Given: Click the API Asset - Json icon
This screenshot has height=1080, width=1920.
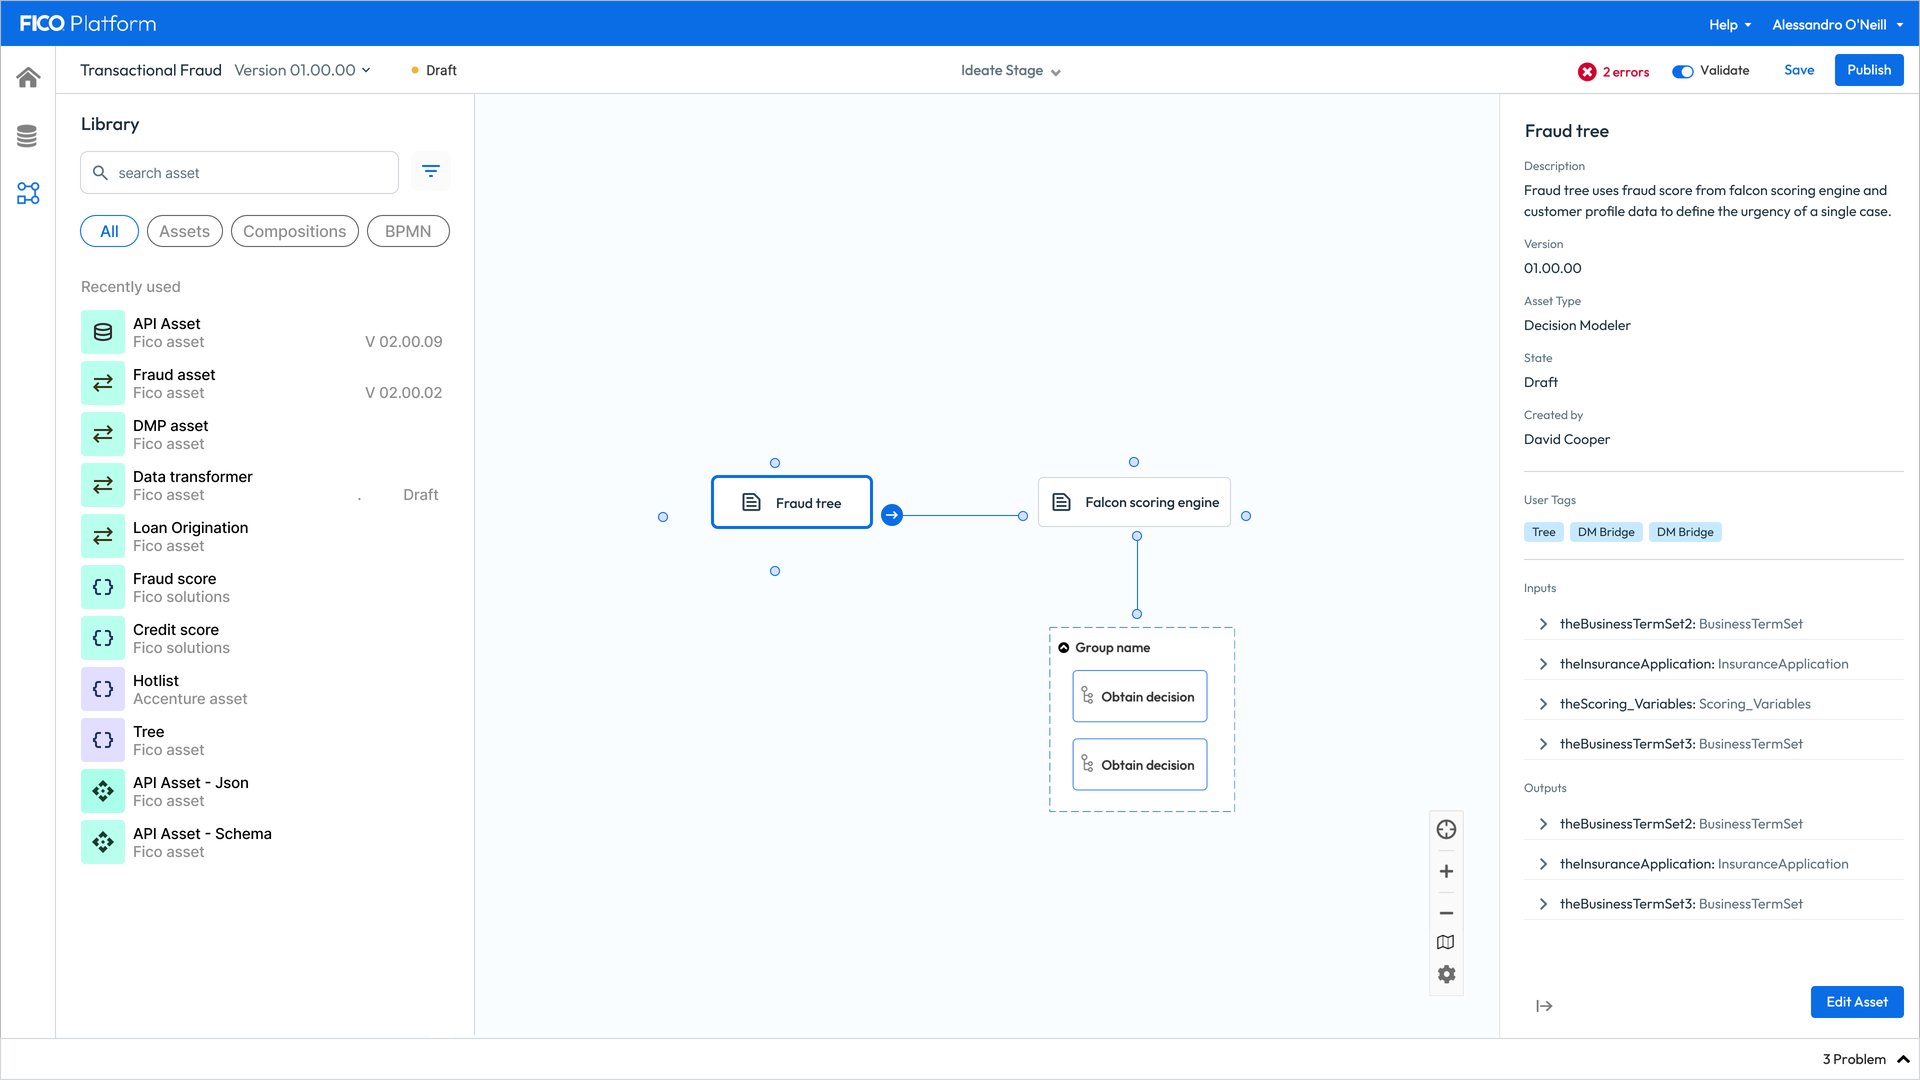Looking at the screenshot, I should 103,791.
